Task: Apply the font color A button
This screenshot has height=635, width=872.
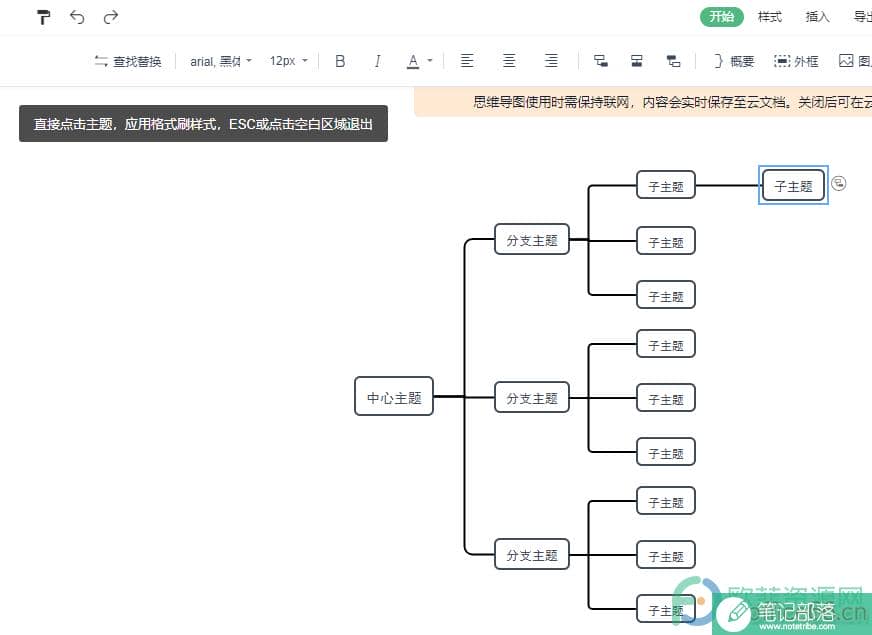Action: (413, 61)
